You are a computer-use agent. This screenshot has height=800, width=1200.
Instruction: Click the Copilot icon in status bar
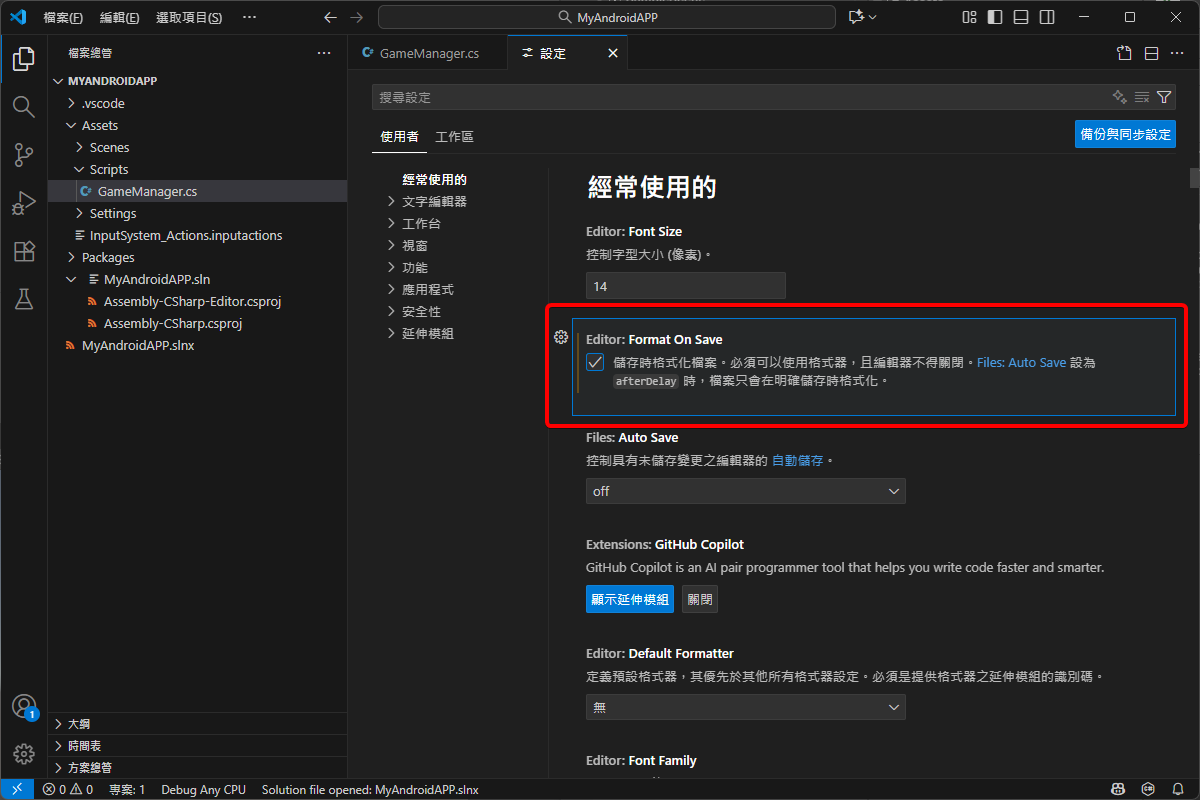(x=1117, y=789)
